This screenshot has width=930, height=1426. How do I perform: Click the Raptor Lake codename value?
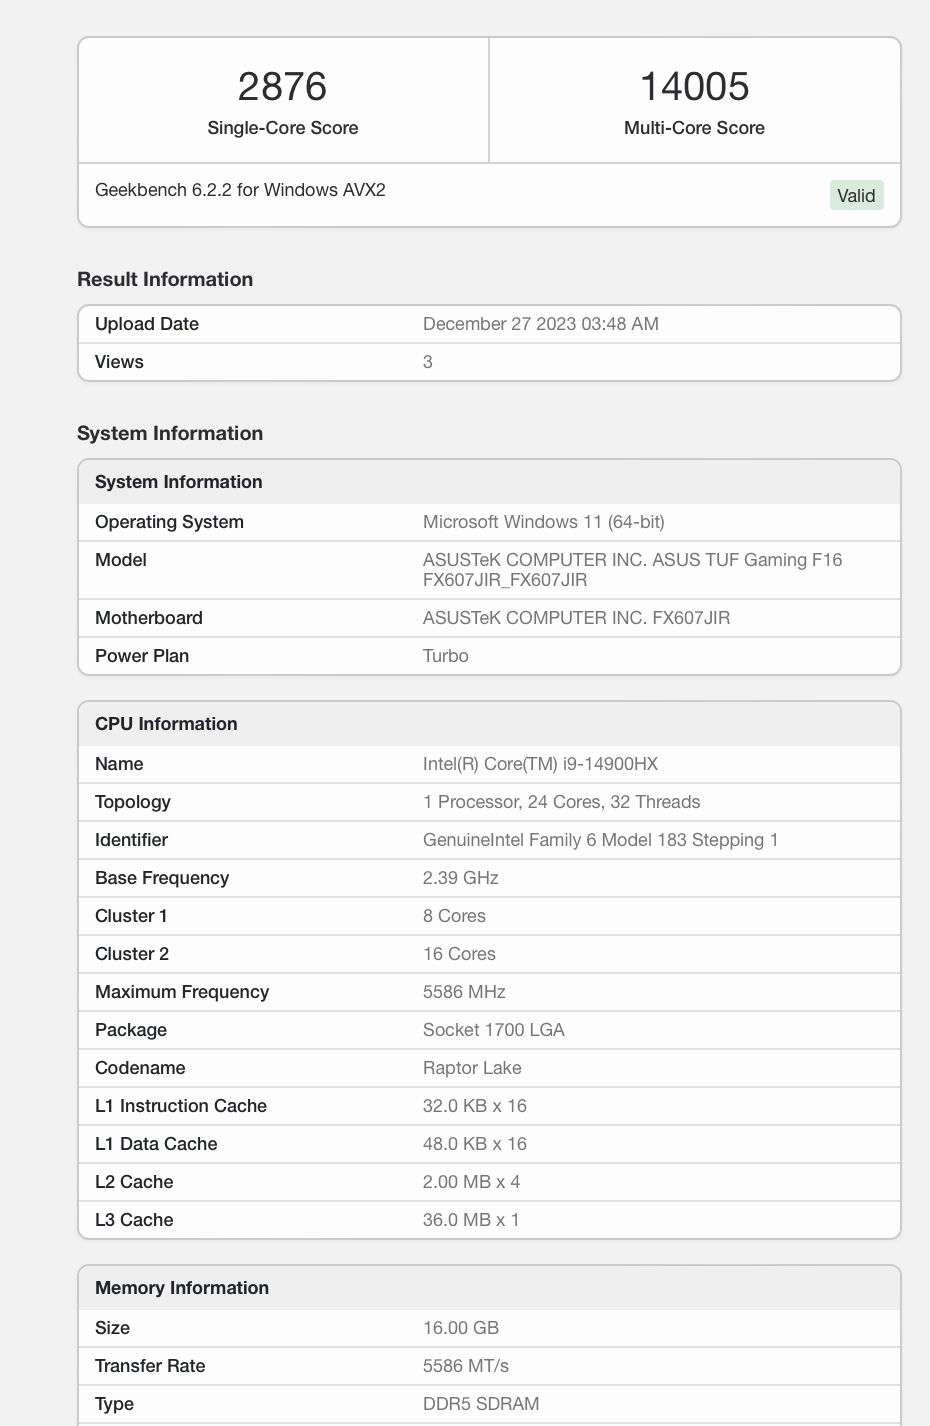[x=472, y=1068]
